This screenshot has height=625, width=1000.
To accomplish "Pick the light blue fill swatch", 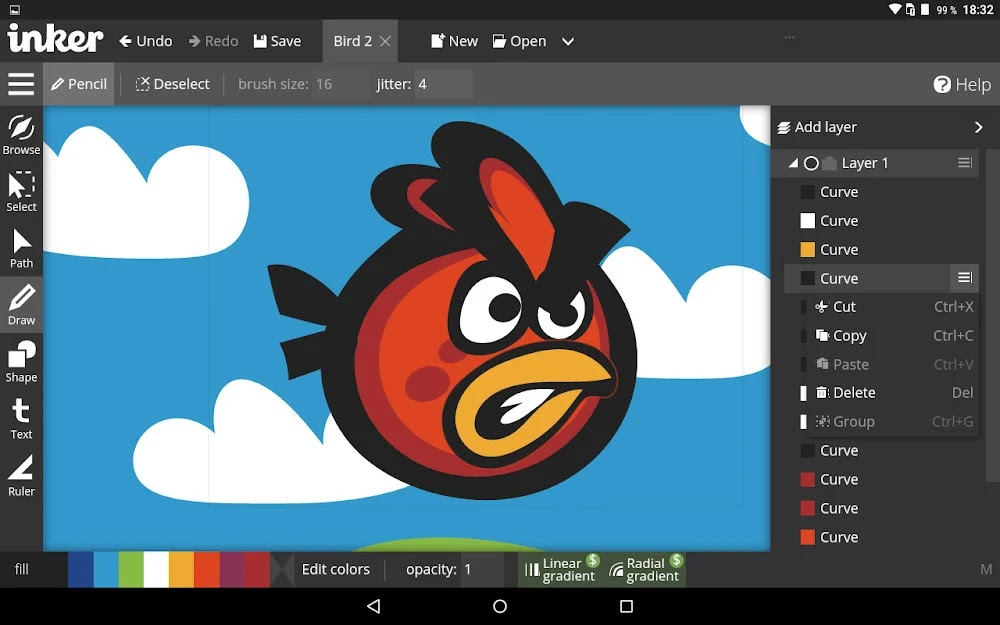I will 106,570.
